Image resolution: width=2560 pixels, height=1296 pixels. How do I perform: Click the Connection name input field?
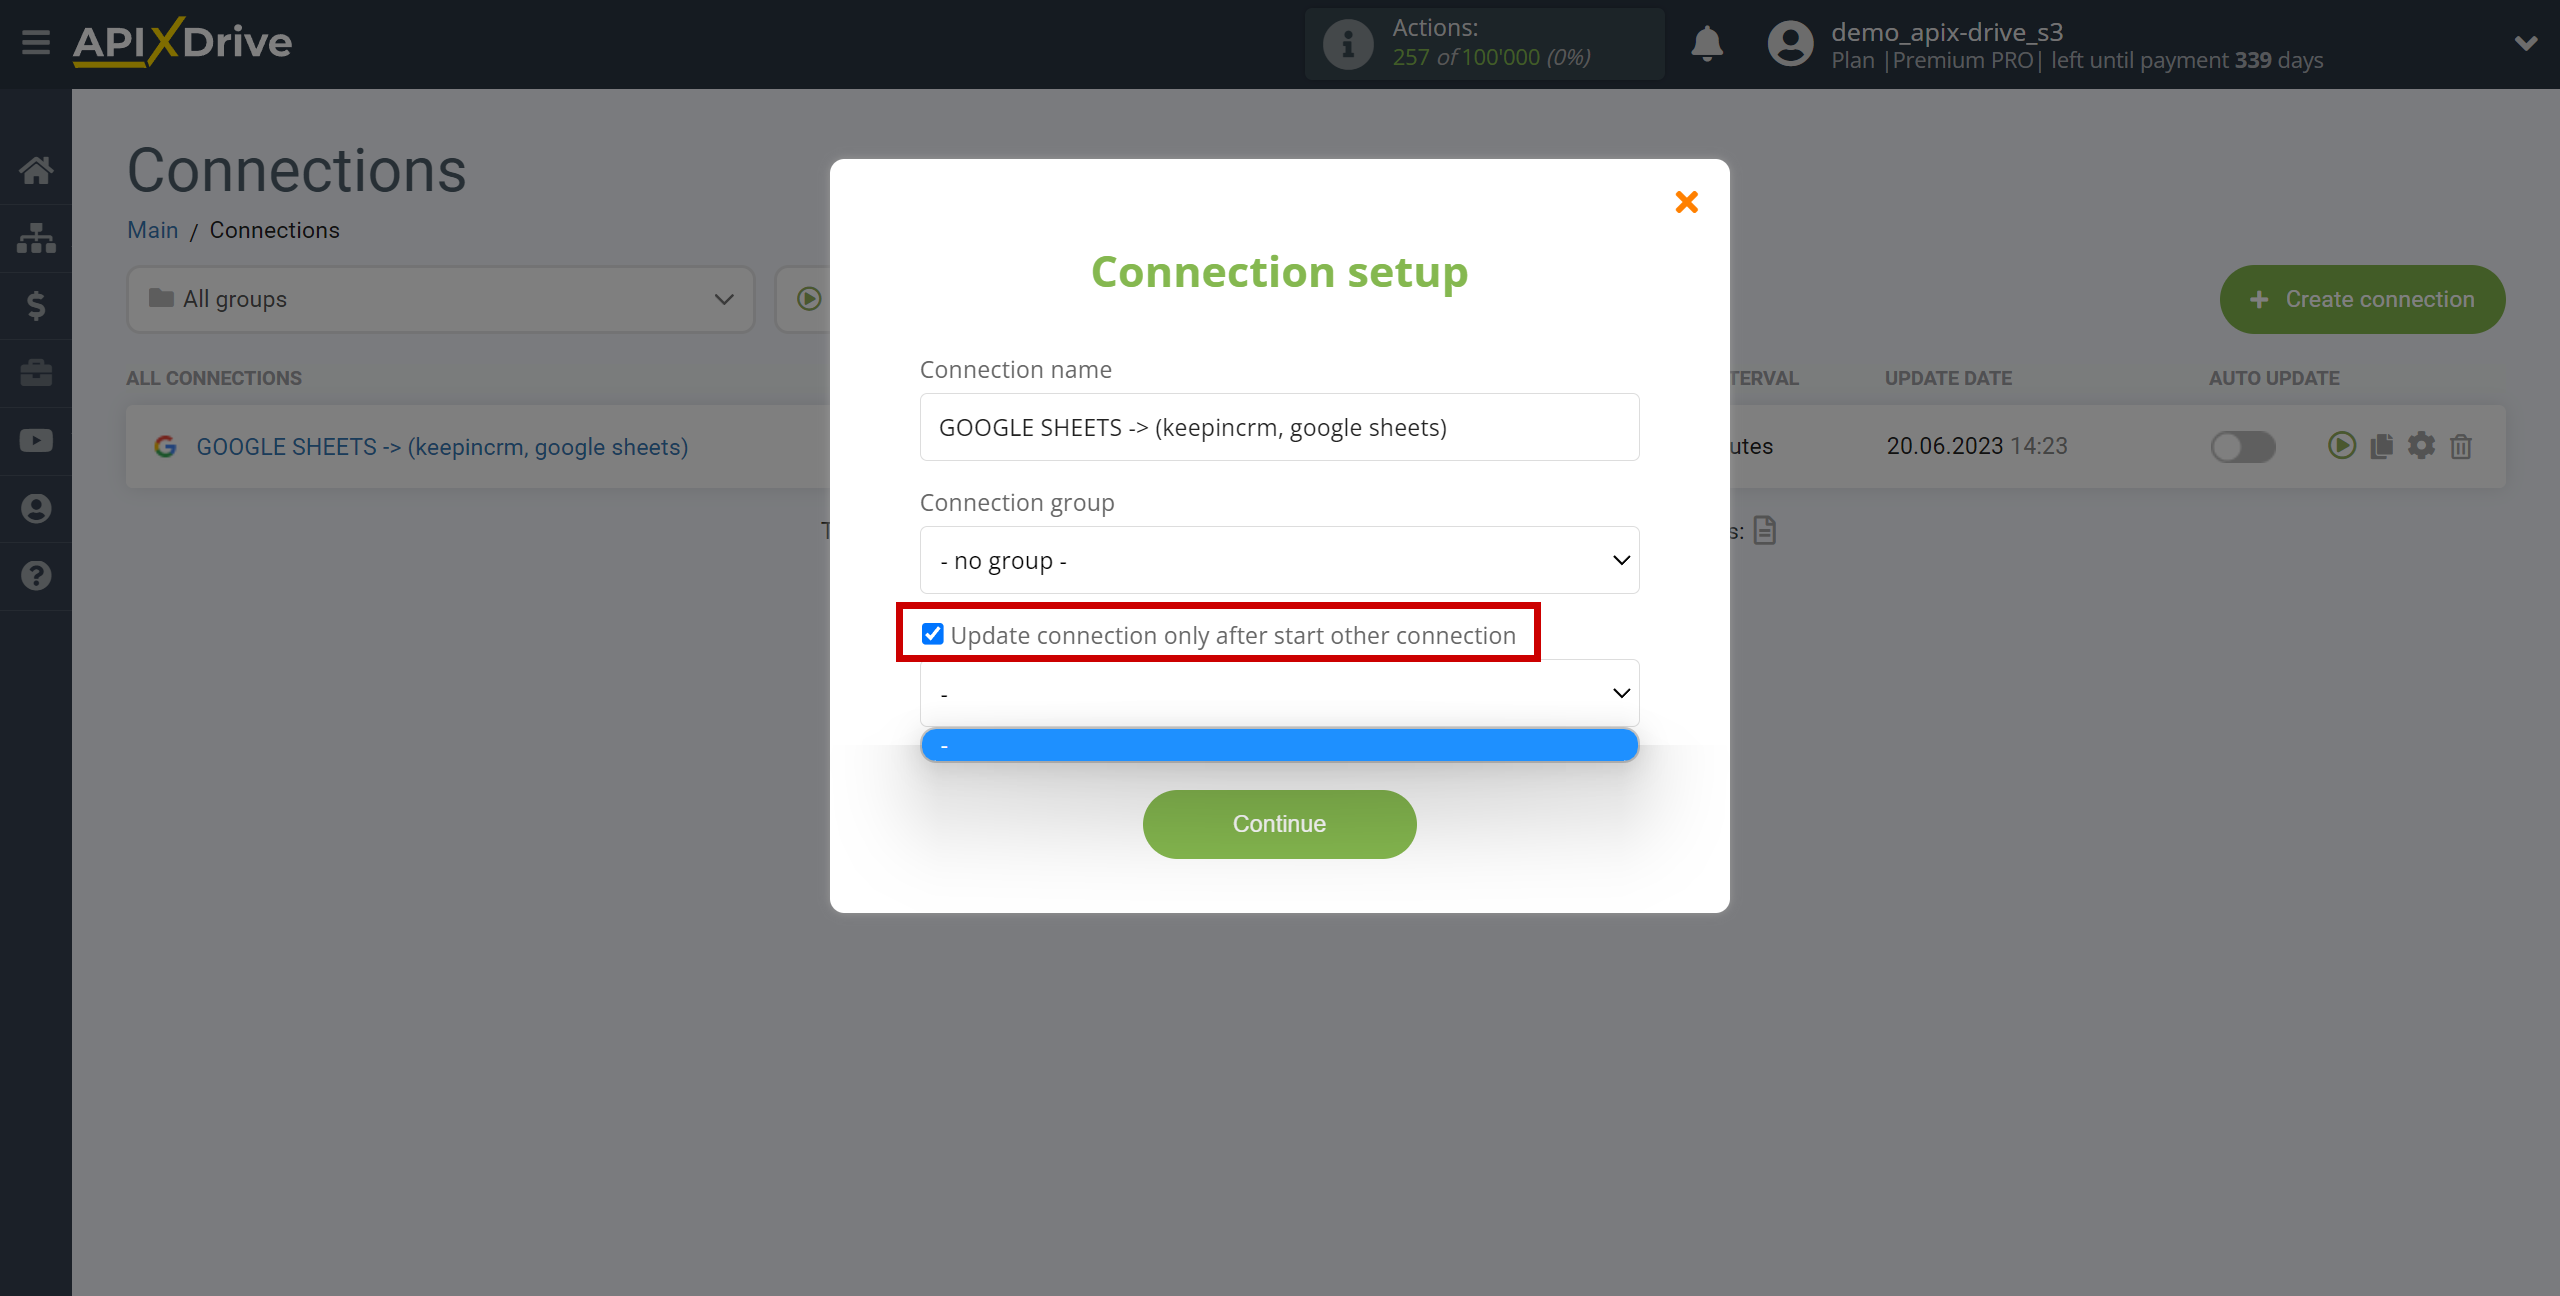coord(1279,426)
